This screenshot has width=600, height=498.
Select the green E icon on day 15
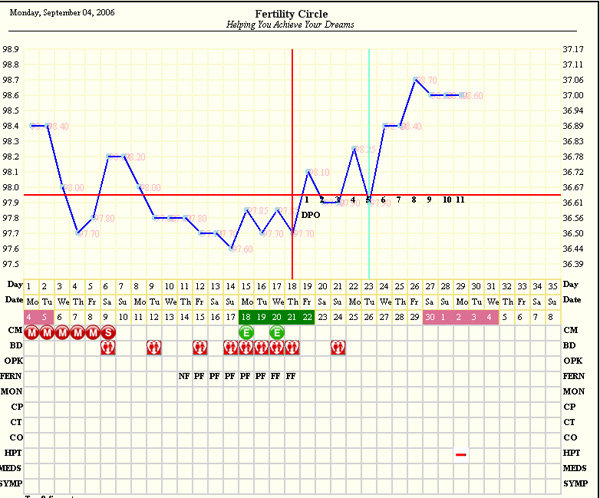[x=245, y=331]
